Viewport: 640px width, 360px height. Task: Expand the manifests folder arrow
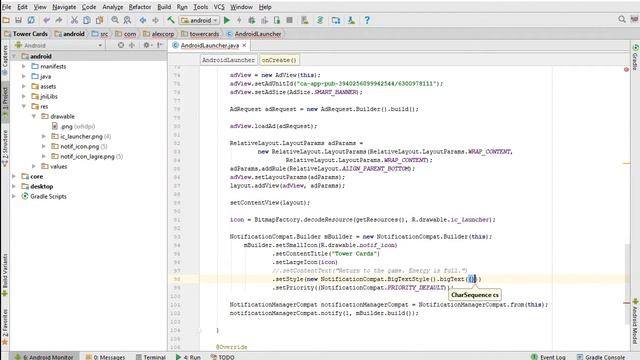coord(24,66)
